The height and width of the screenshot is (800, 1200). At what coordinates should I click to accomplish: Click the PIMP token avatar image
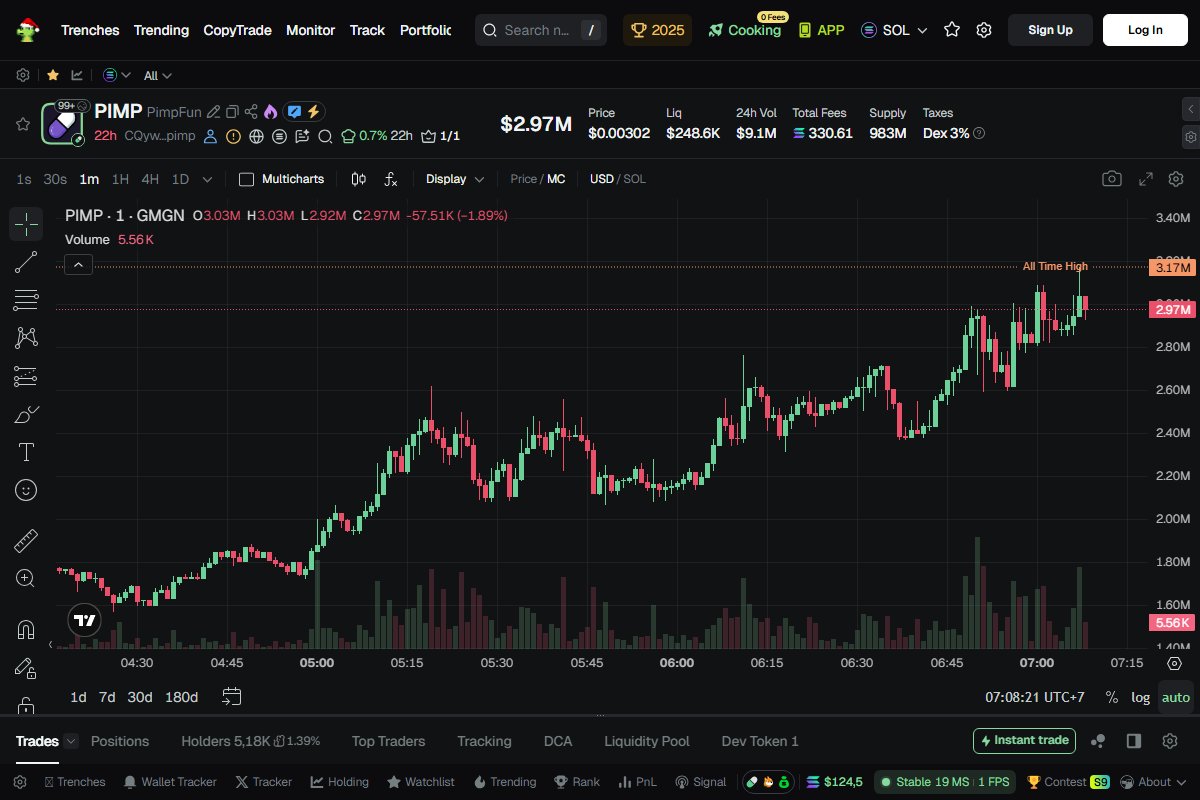(62, 125)
